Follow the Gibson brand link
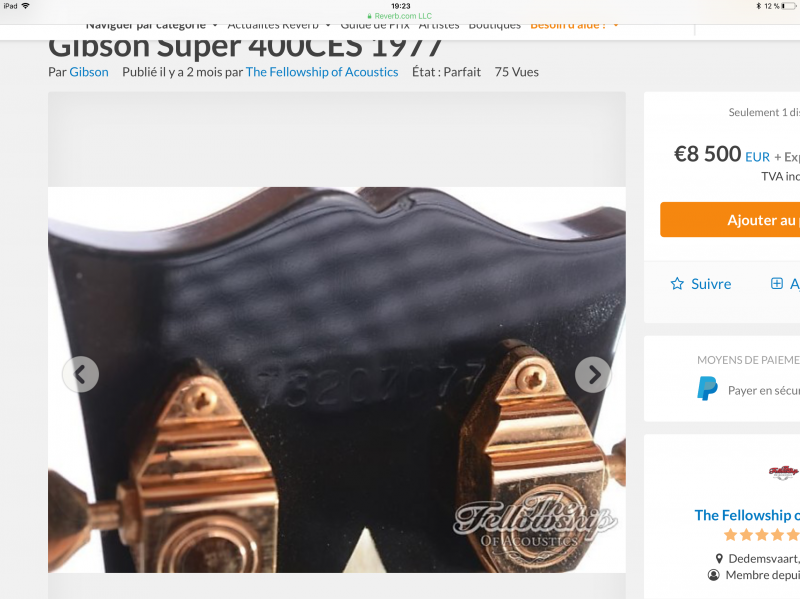800x599 pixels. click(x=89, y=72)
